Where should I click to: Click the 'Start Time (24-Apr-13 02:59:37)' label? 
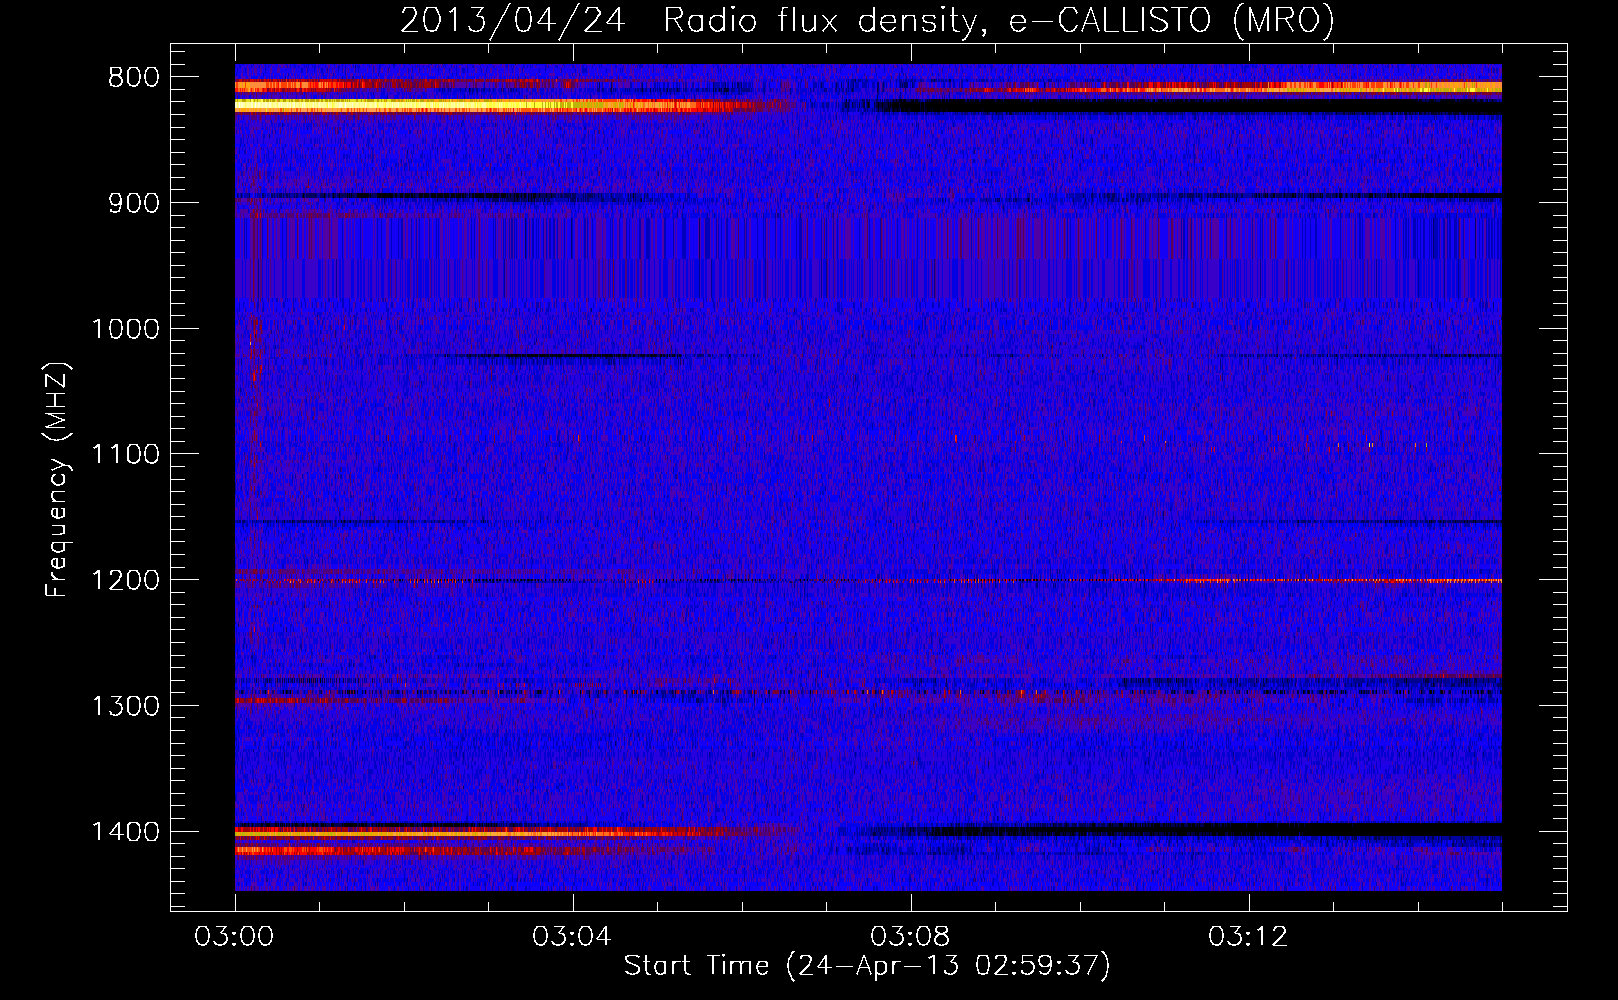(x=867, y=966)
